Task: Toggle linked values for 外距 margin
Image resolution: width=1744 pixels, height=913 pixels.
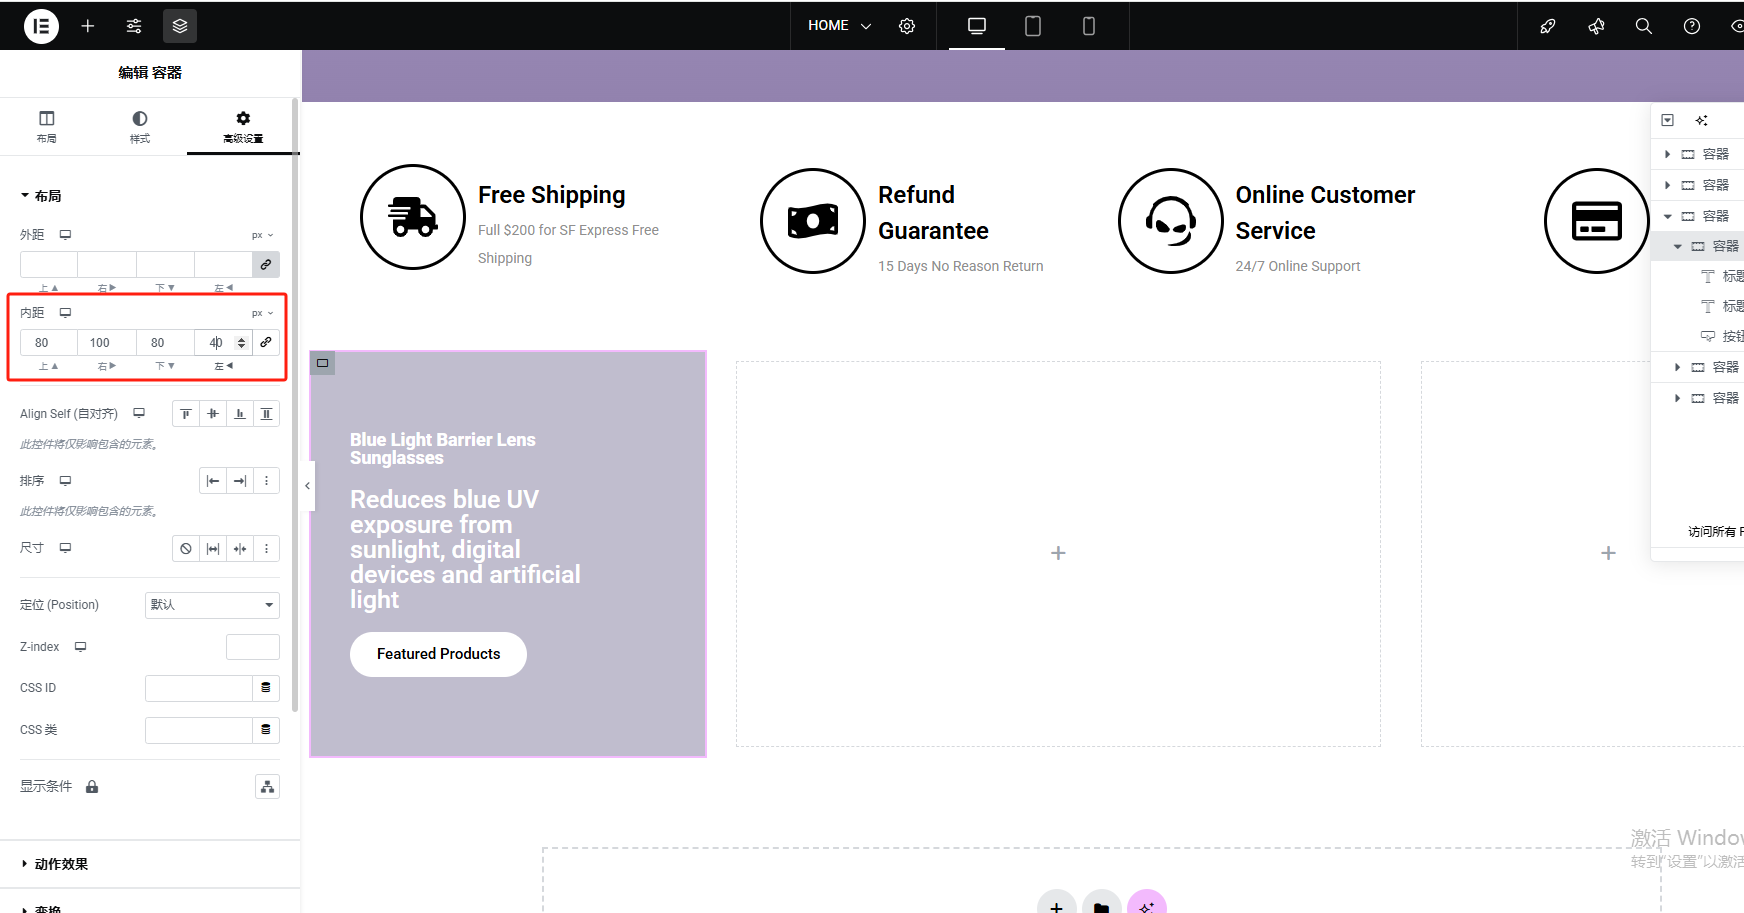Action: pyautogui.click(x=266, y=265)
